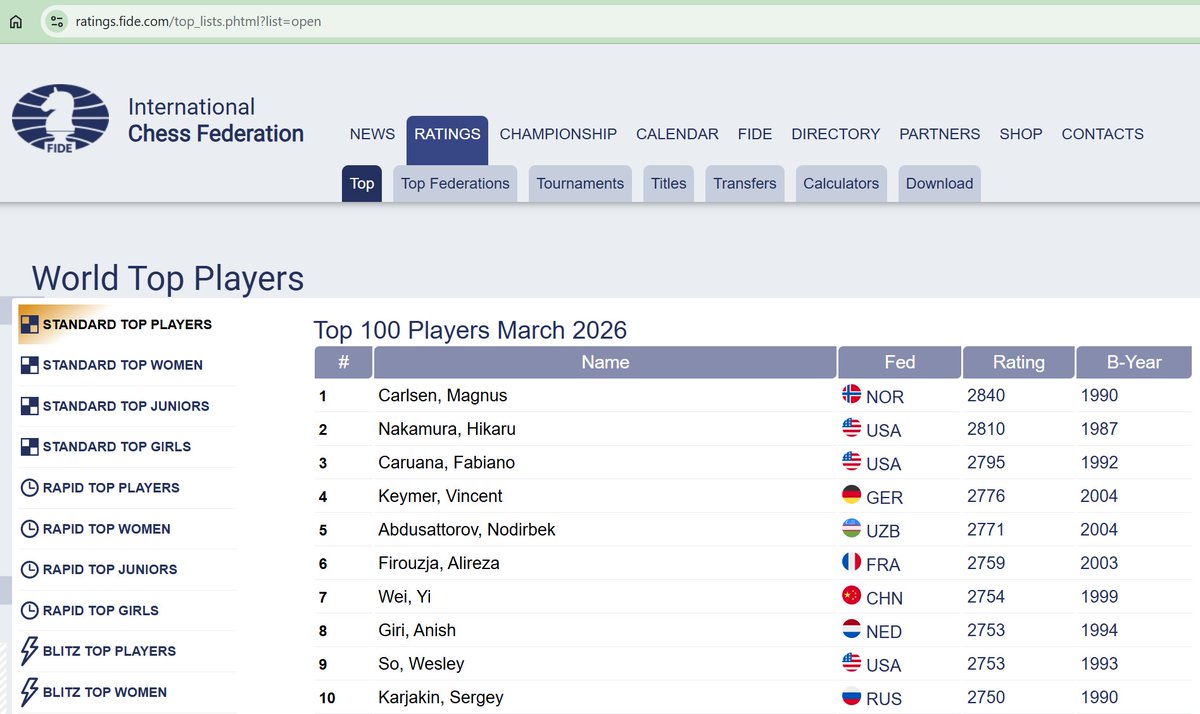This screenshot has width=1200, height=714.
Task: Click the lightning icon beside Blitz Top Players
Action: point(30,651)
